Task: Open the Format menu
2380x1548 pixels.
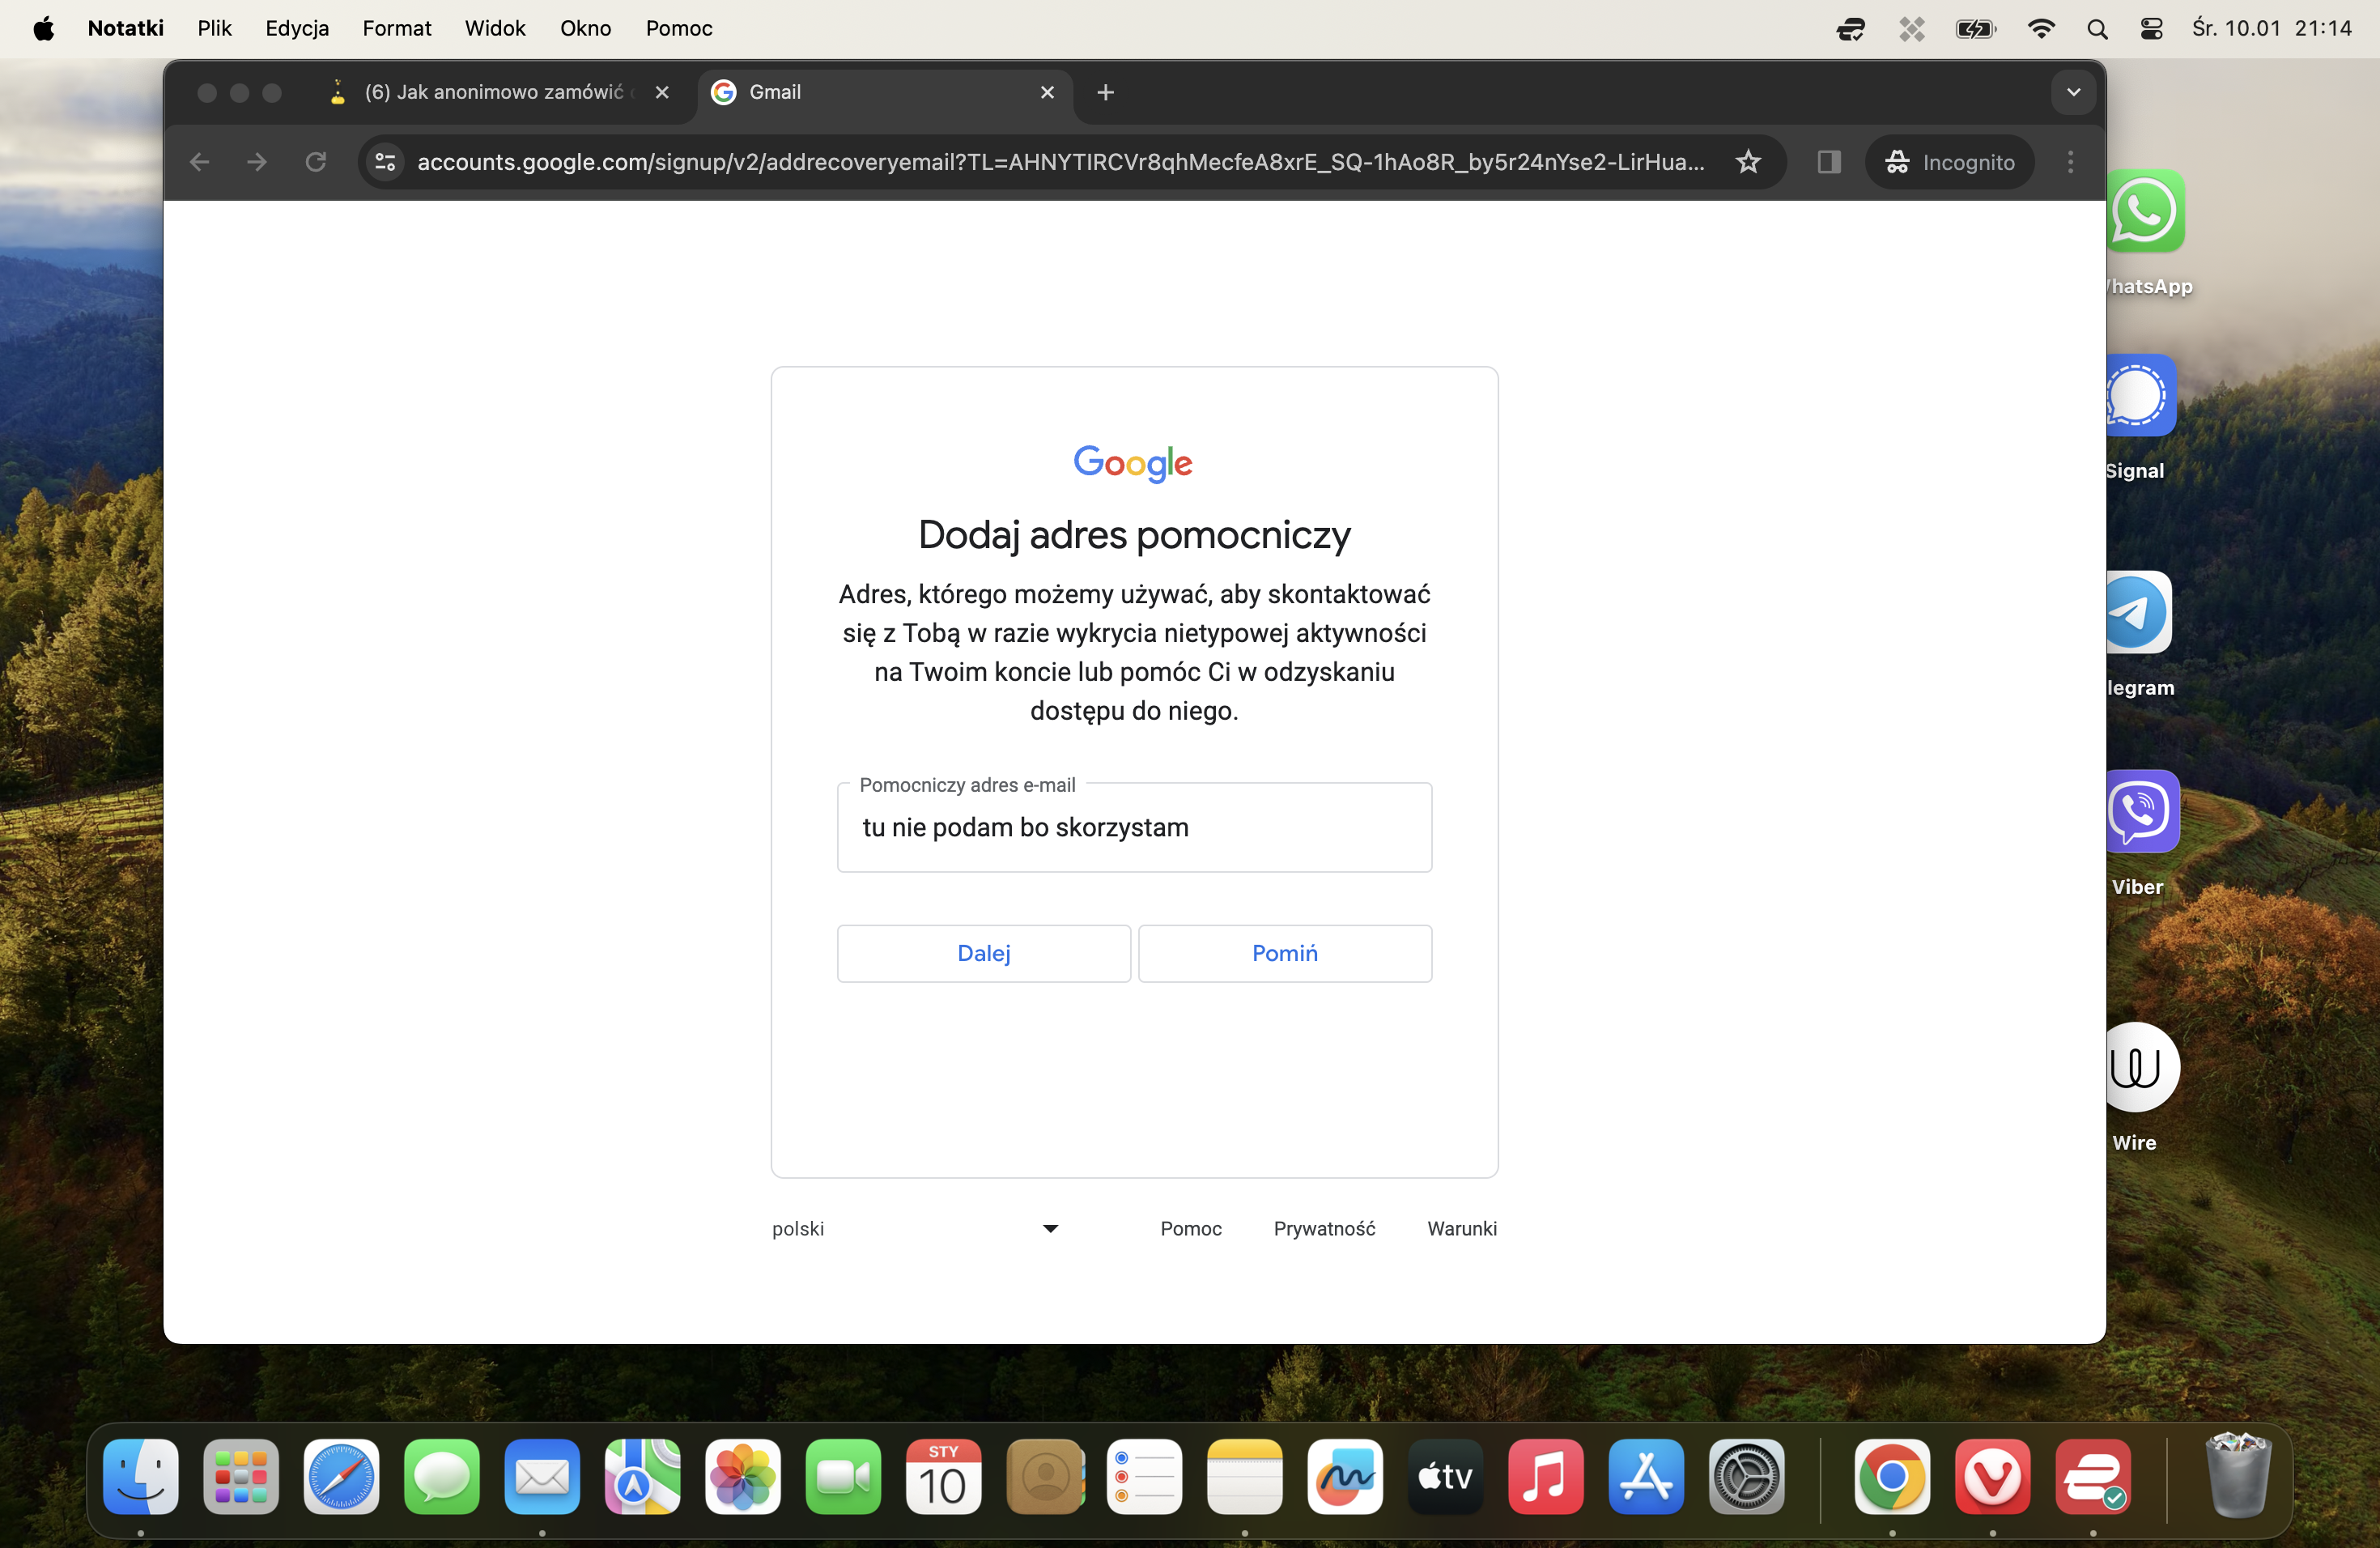Action: tap(396, 28)
